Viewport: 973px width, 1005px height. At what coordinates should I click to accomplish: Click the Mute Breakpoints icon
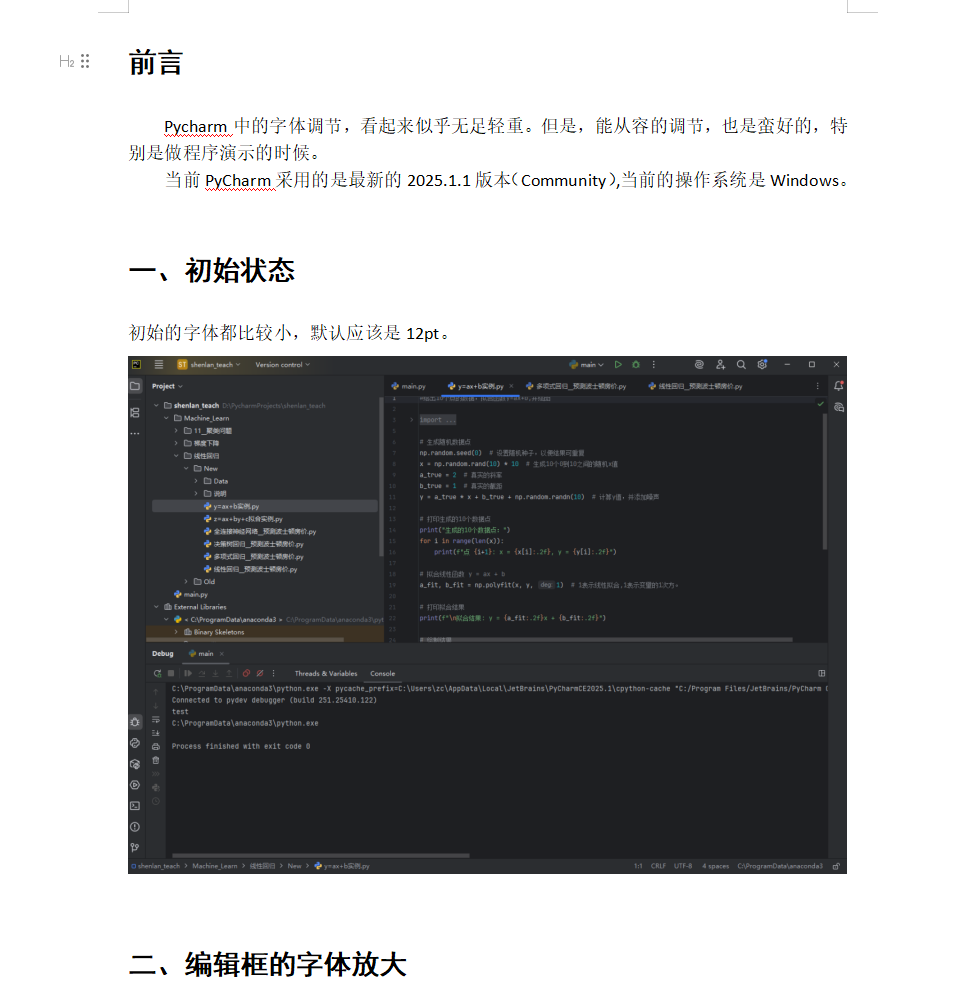260,673
